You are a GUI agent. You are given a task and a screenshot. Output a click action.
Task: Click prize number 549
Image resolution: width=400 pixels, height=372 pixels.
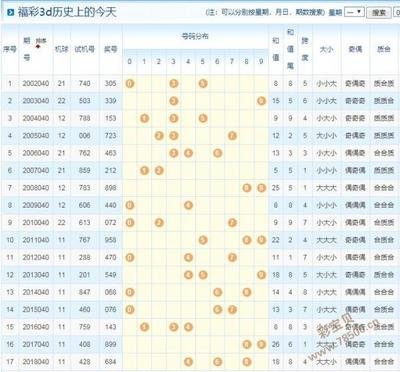click(110, 275)
